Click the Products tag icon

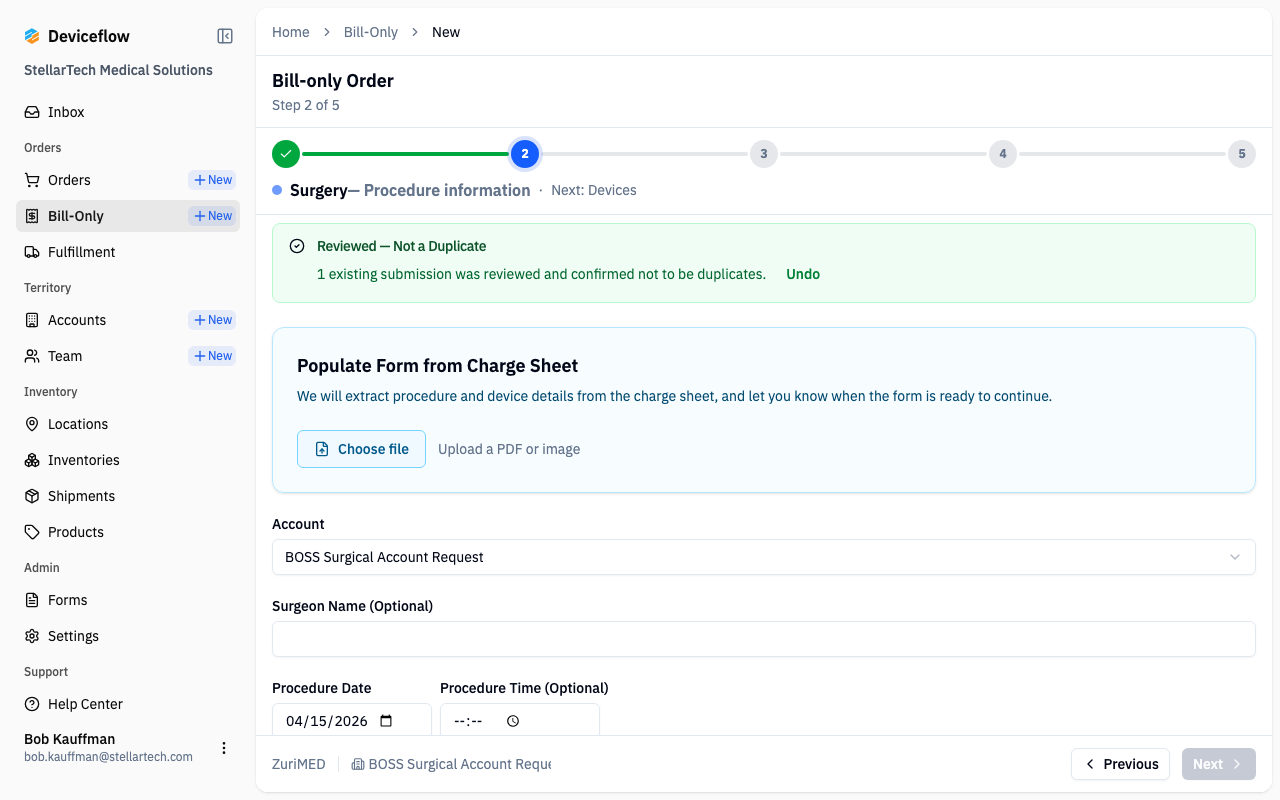[32, 532]
